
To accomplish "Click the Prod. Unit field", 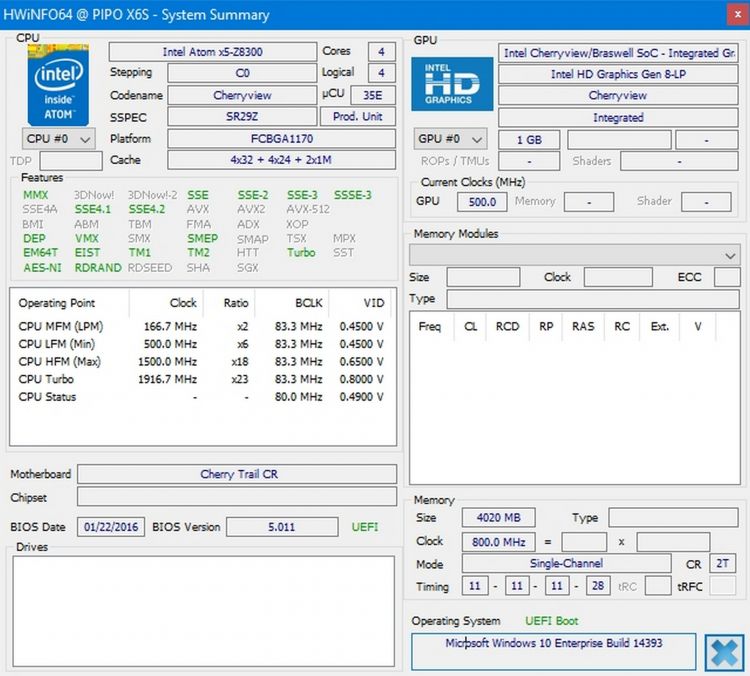I will click(x=358, y=117).
